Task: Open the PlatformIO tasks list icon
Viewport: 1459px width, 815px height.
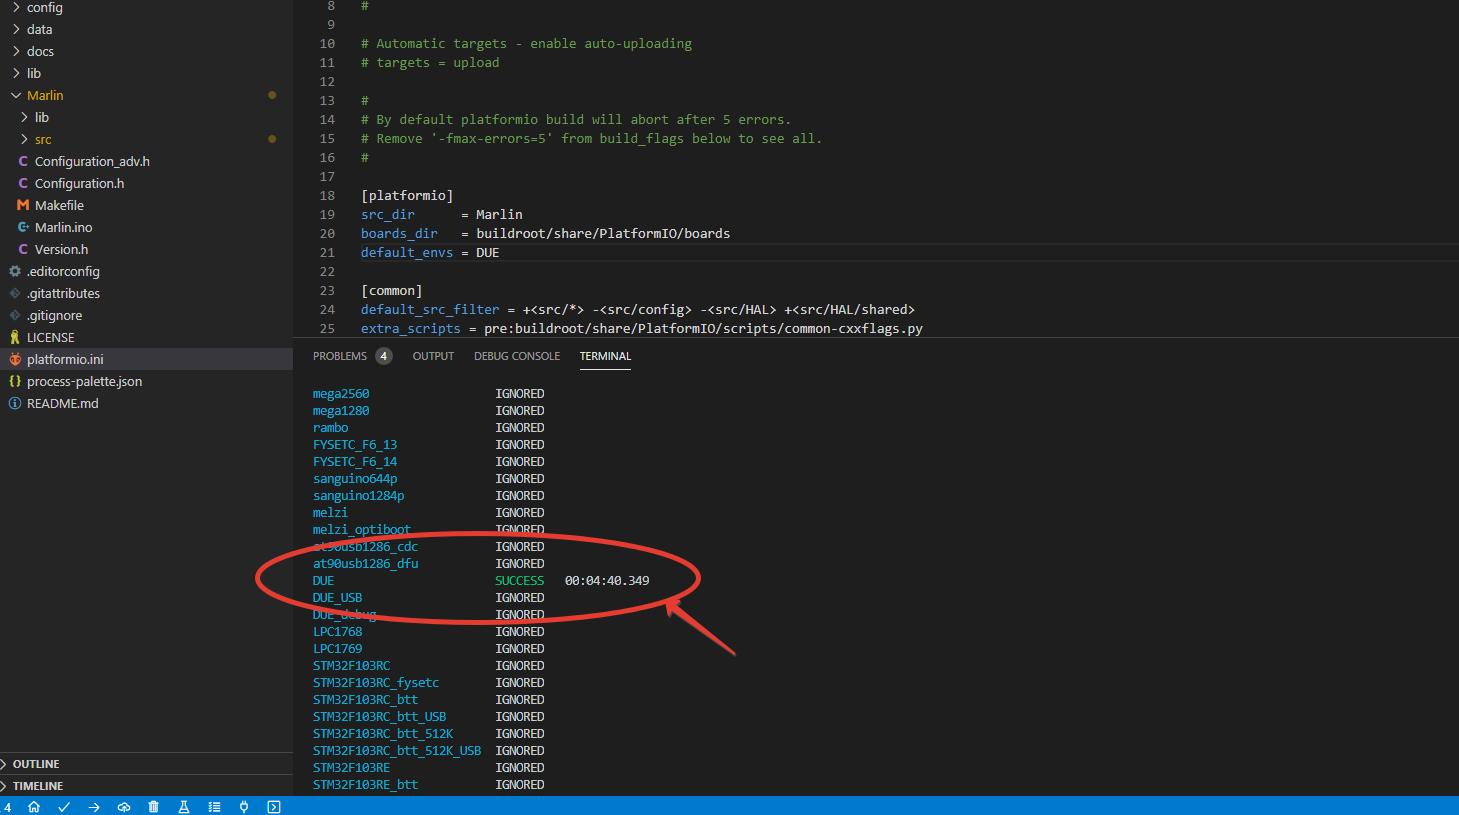Action: (x=214, y=807)
